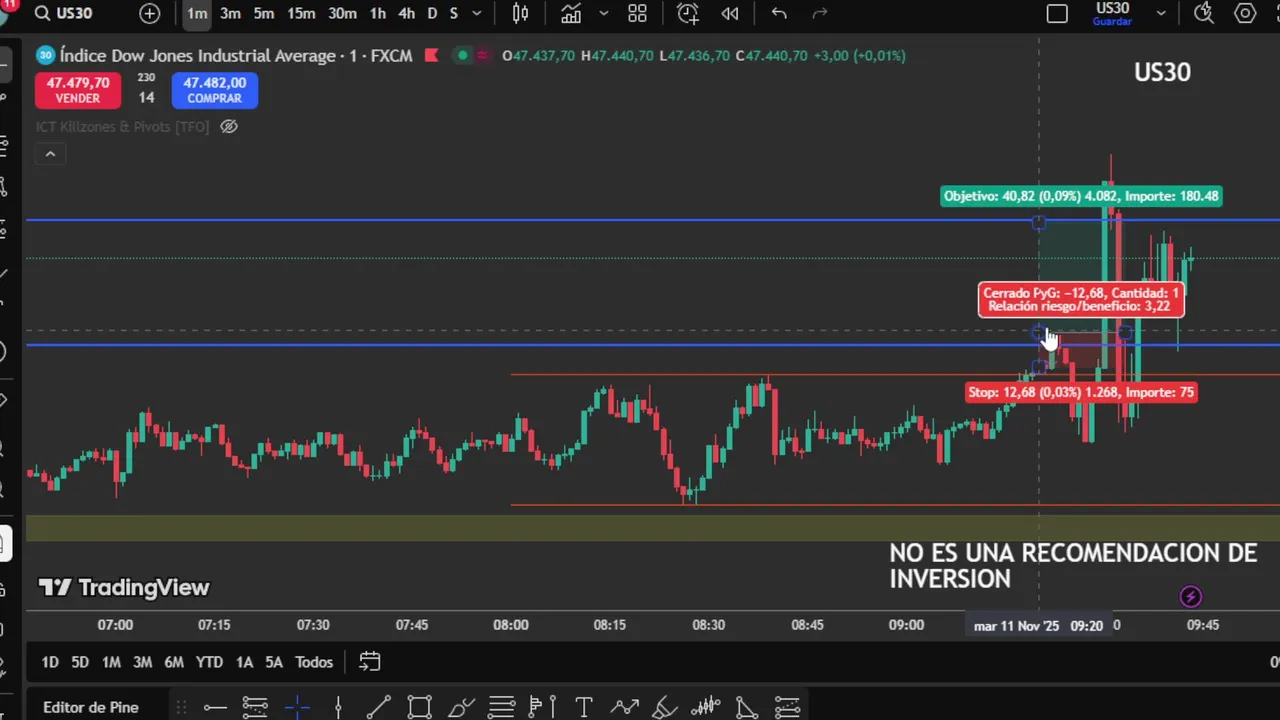Viewport: 1280px width, 720px height.
Task: Switch to the S weekly timeframe
Action: coord(454,13)
